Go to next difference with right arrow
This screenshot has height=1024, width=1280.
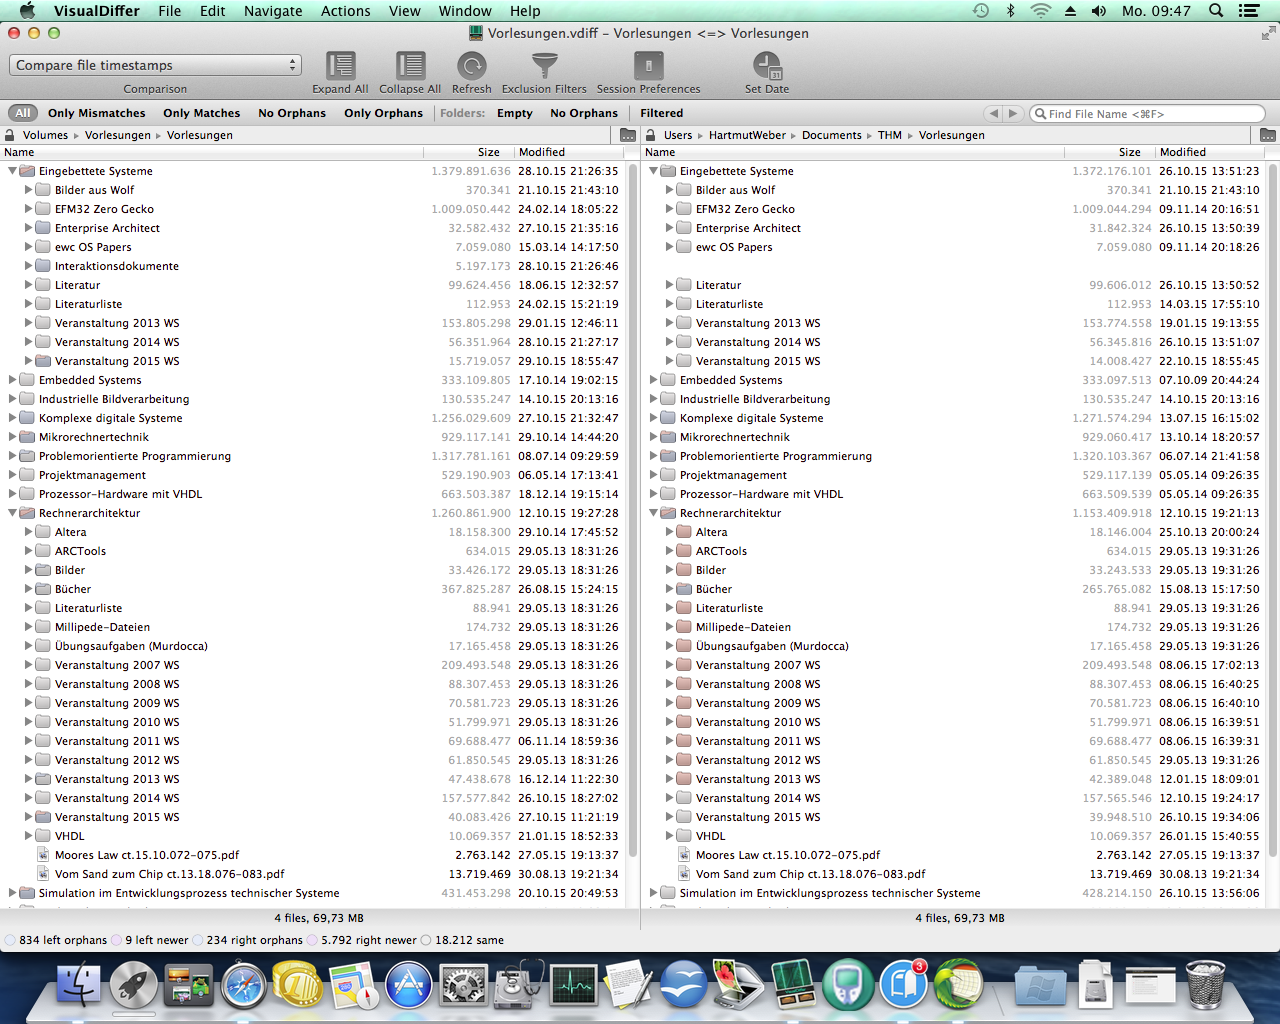tap(1013, 113)
